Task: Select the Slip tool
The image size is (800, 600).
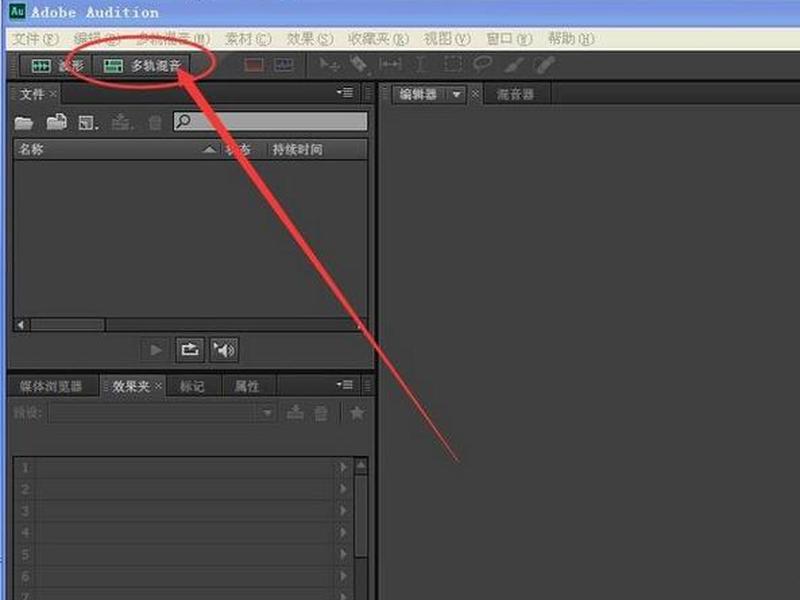Action: click(390, 65)
